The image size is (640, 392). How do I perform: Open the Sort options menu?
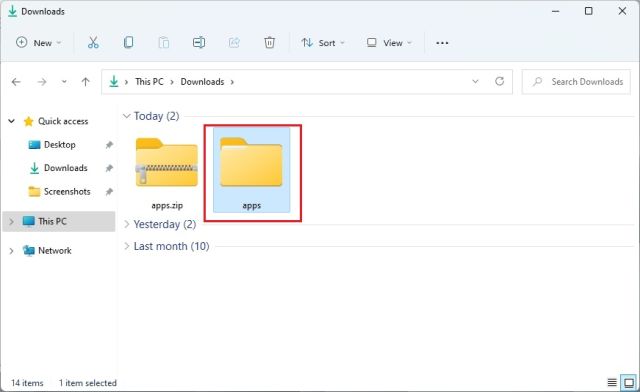[x=323, y=42]
